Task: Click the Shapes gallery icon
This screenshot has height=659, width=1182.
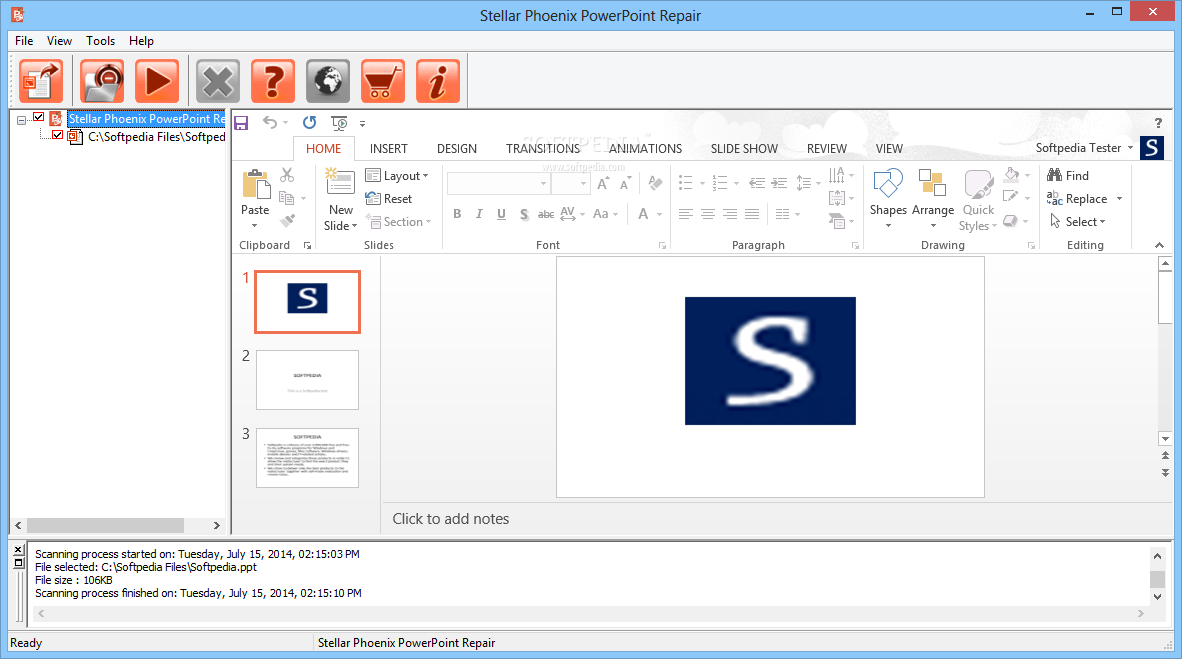Action: point(888,184)
